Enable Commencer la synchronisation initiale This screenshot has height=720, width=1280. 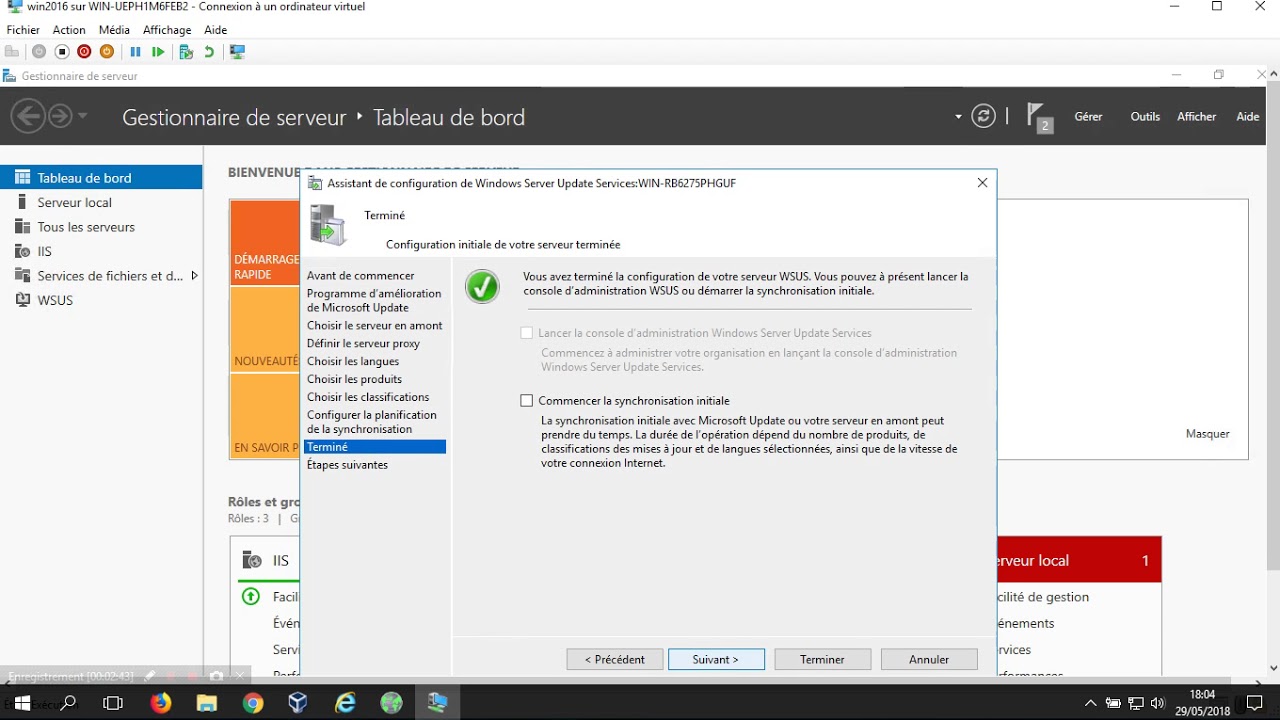point(527,401)
